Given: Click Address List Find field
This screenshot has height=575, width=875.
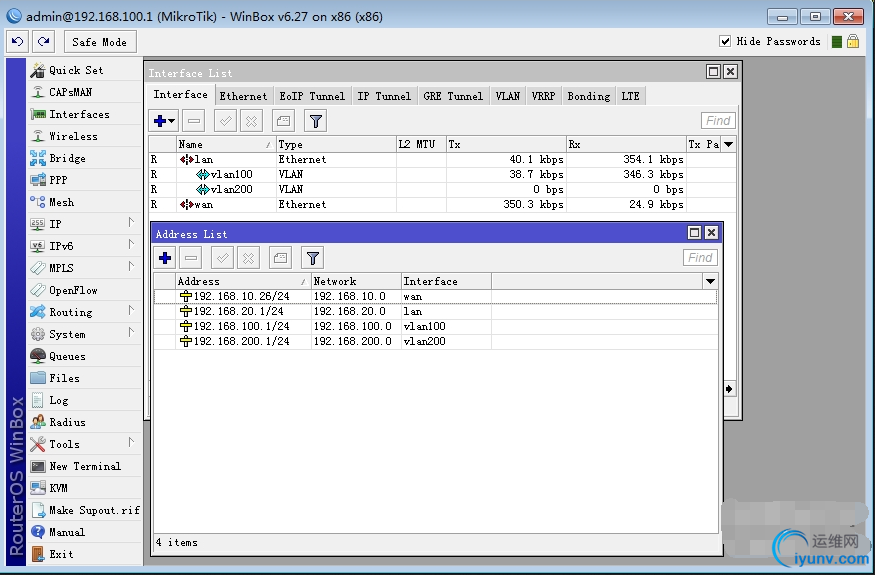Looking at the screenshot, I should (x=700, y=258).
